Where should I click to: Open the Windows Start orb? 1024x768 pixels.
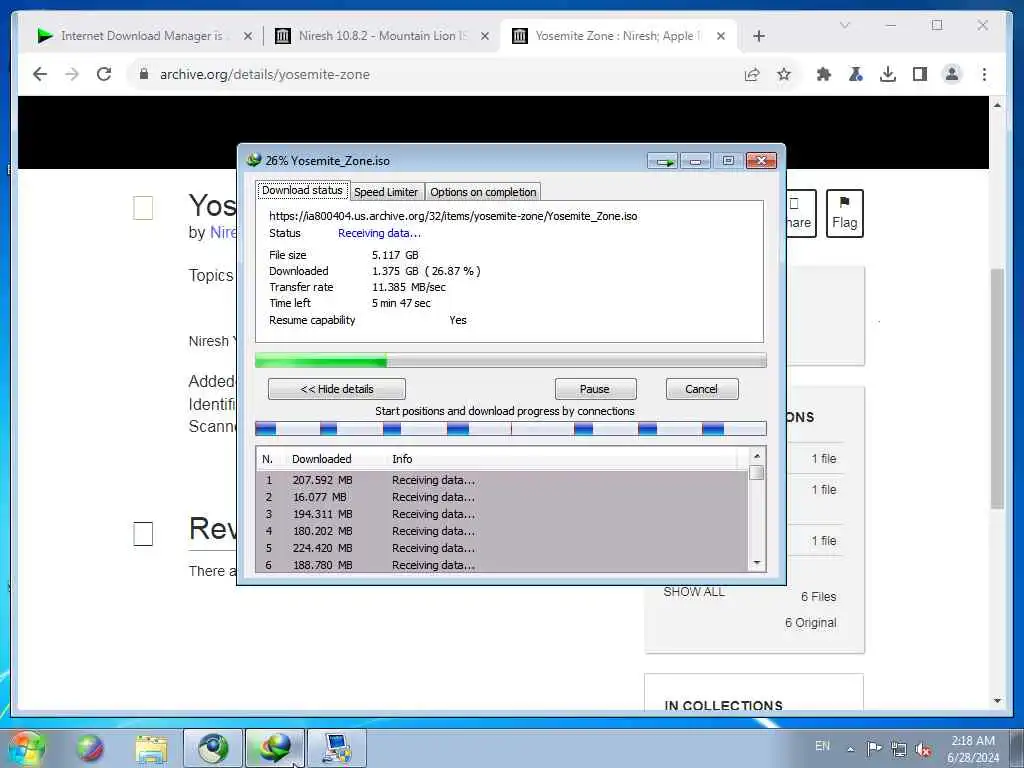click(x=25, y=748)
